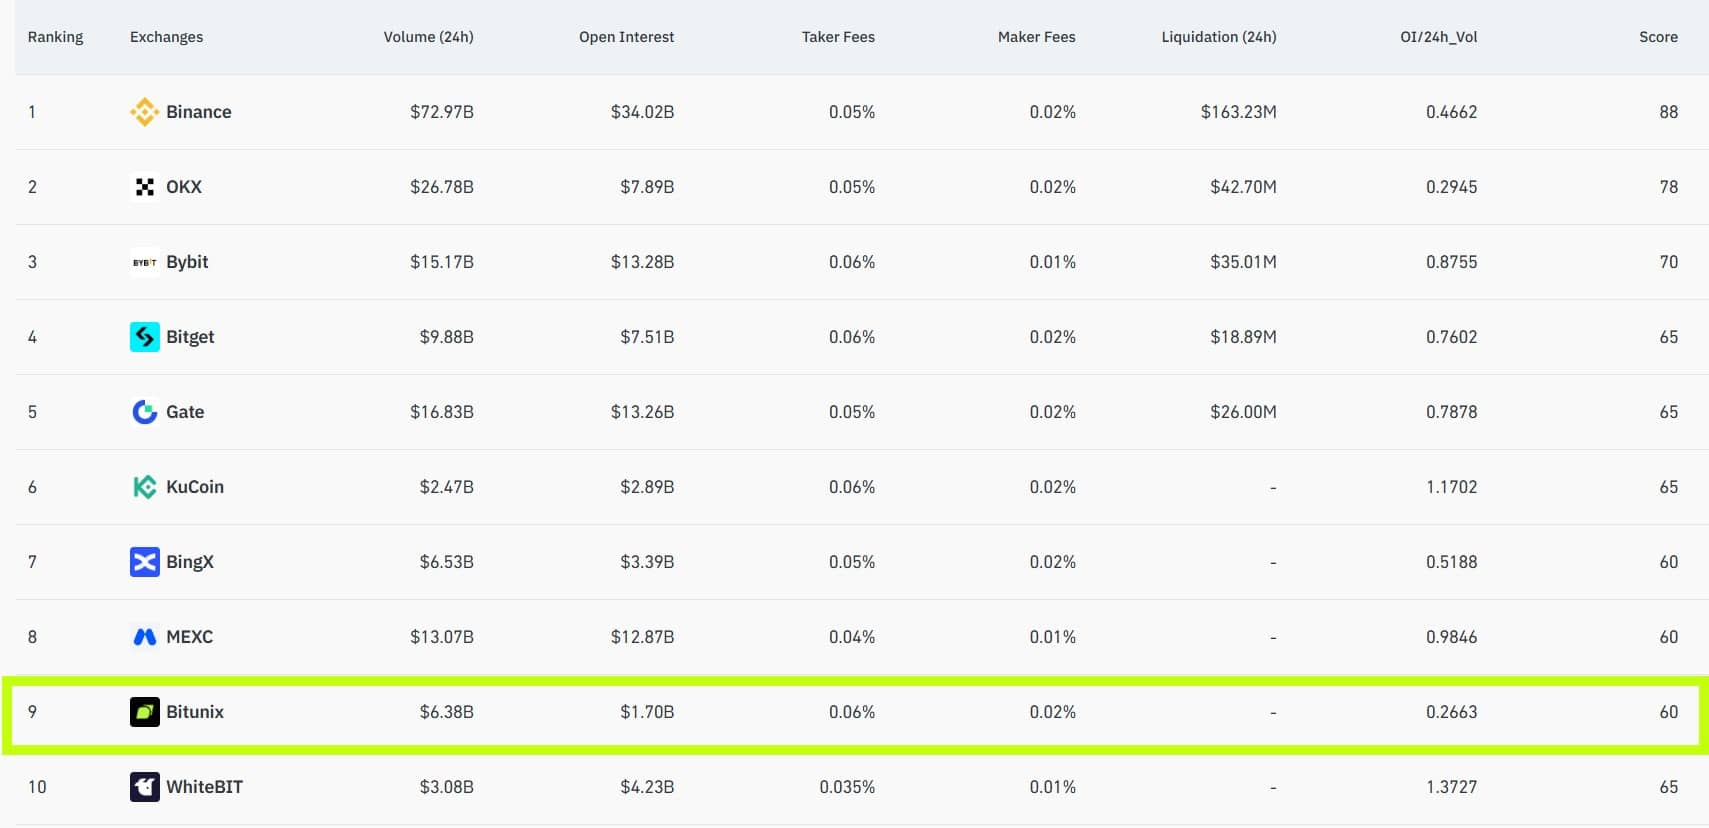Select Binance liquidation value $163.23M
The image size is (1709, 828).
pyautogui.click(x=1239, y=112)
